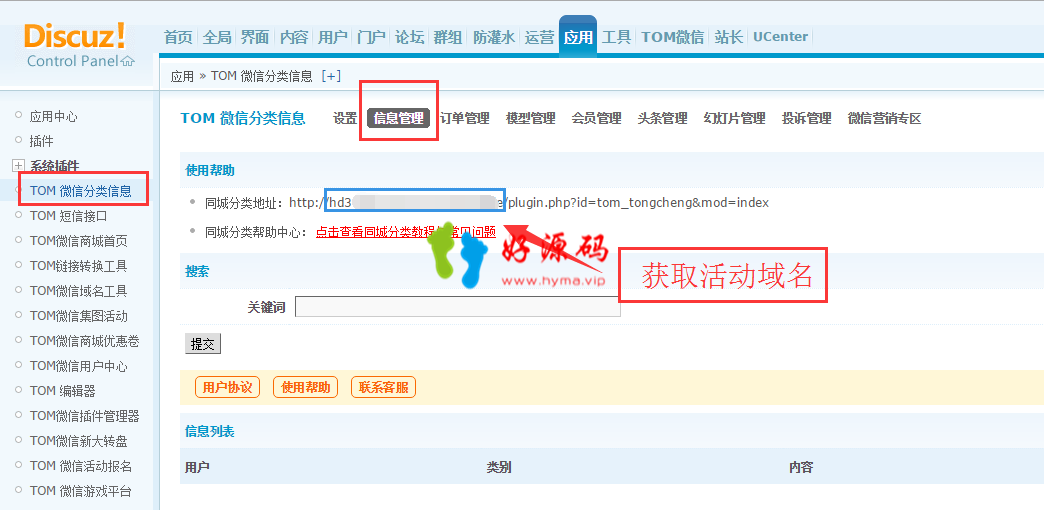Switch to the 订单管理 tab
The image size is (1044, 510).
(x=465, y=119)
